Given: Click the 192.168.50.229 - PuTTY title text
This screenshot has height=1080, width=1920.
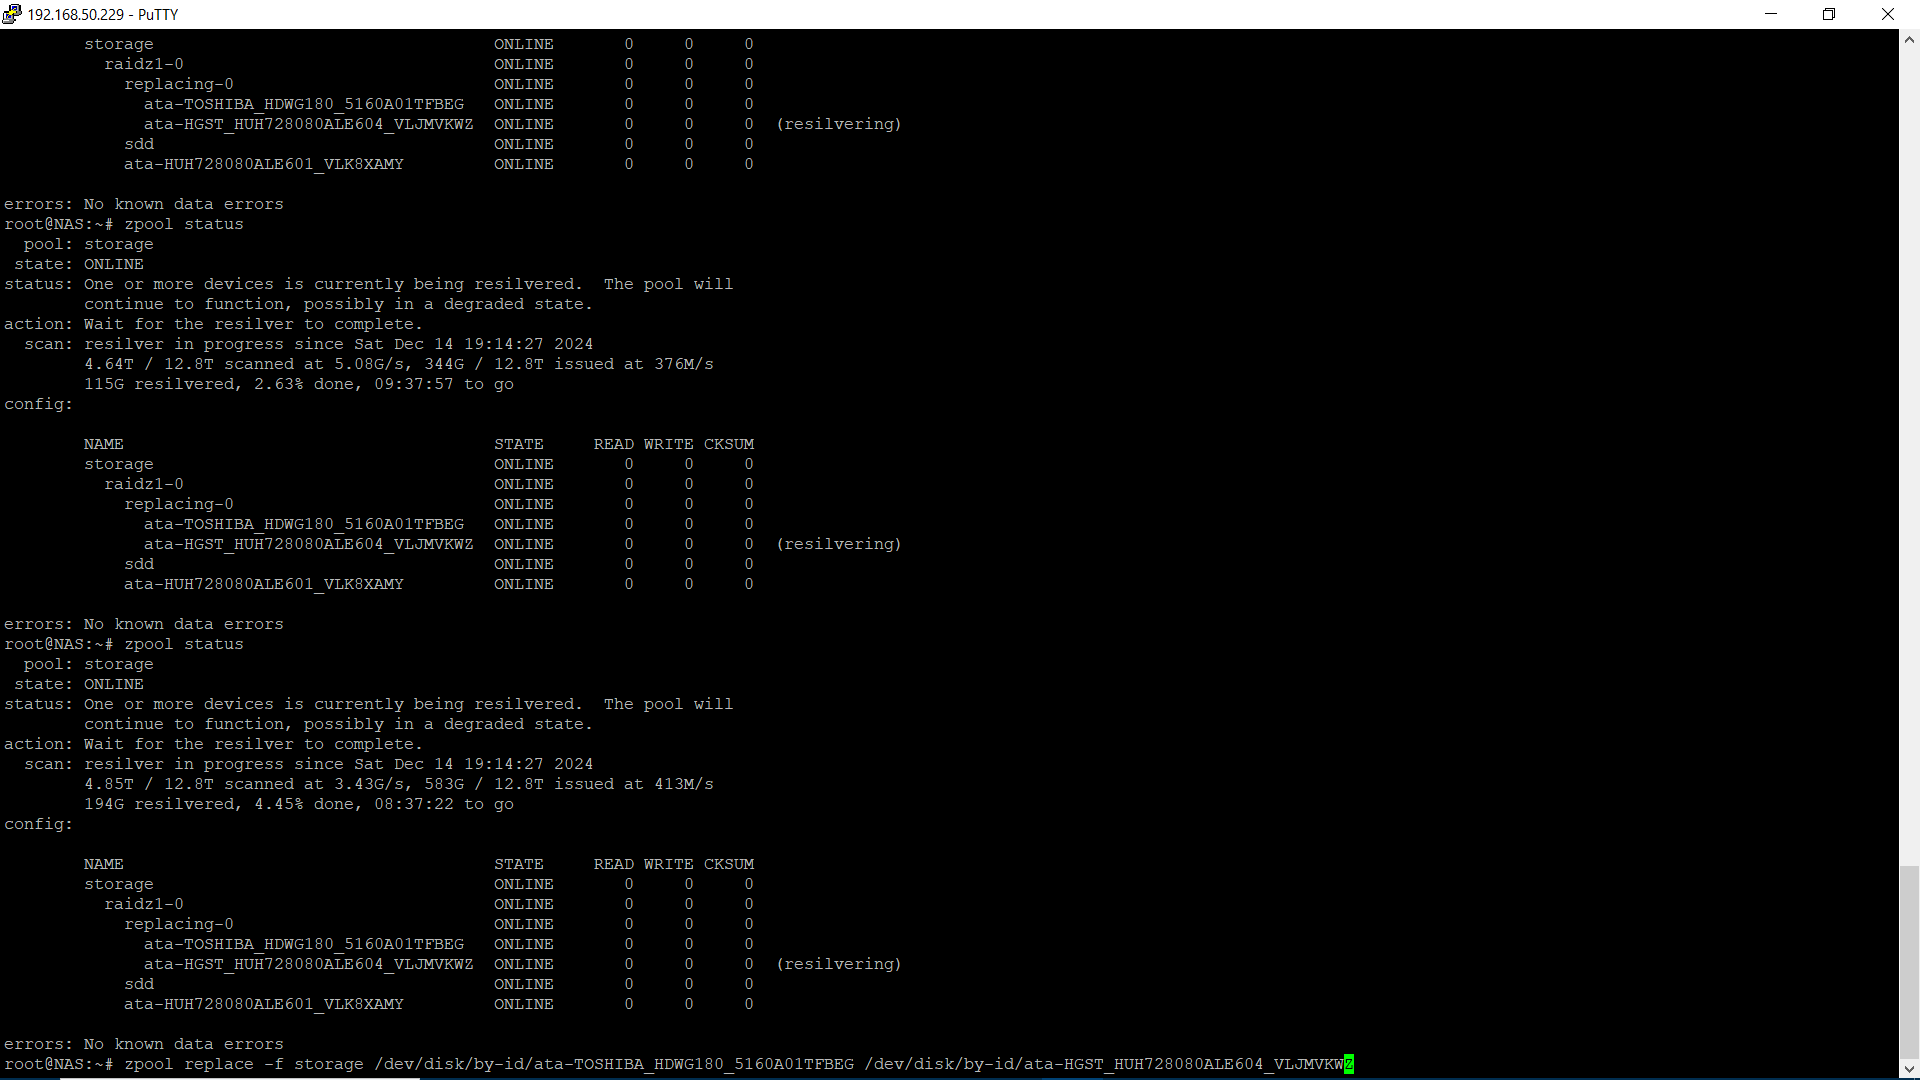Looking at the screenshot, I should point(103,14).
